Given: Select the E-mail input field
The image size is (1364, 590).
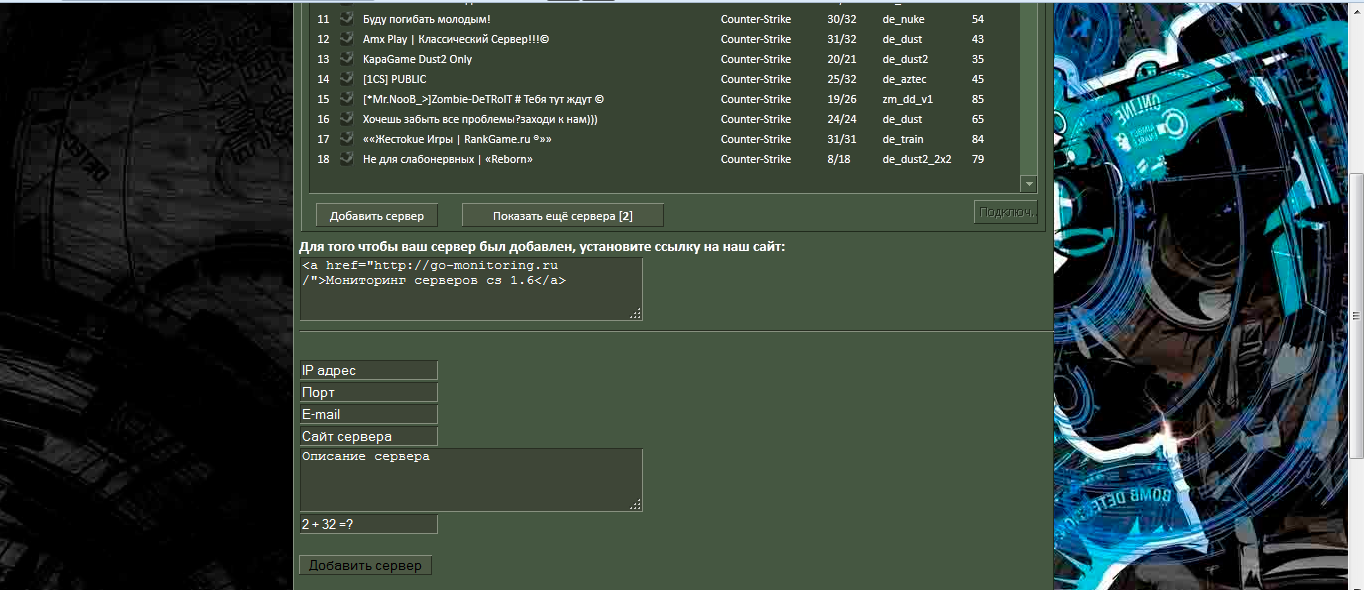Looking at the screenshot, I should 369,414.
